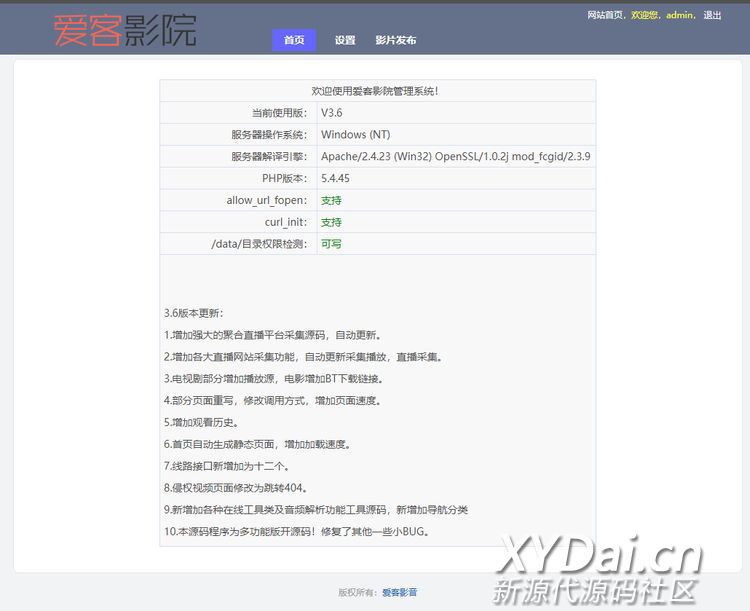The height and width of the screenshot is (611, 750).
Task: Select the Windows (NT) operating system value
Action: tap(355, 135)
